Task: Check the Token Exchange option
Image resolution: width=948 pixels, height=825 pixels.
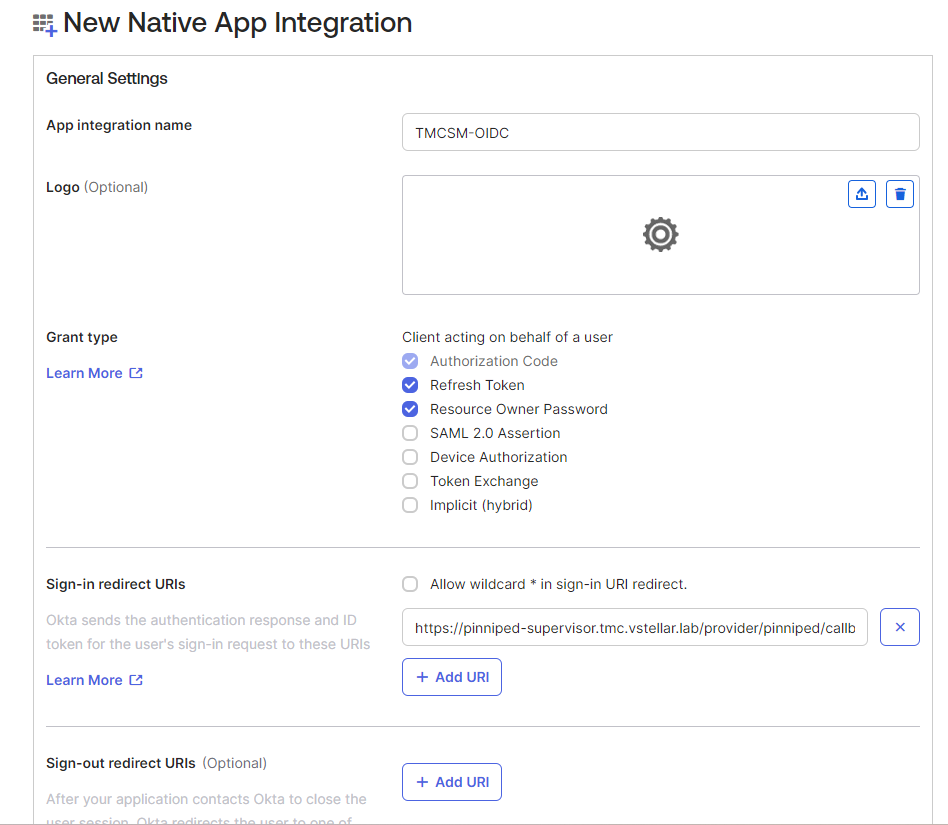Action: [x=410, y=481]
